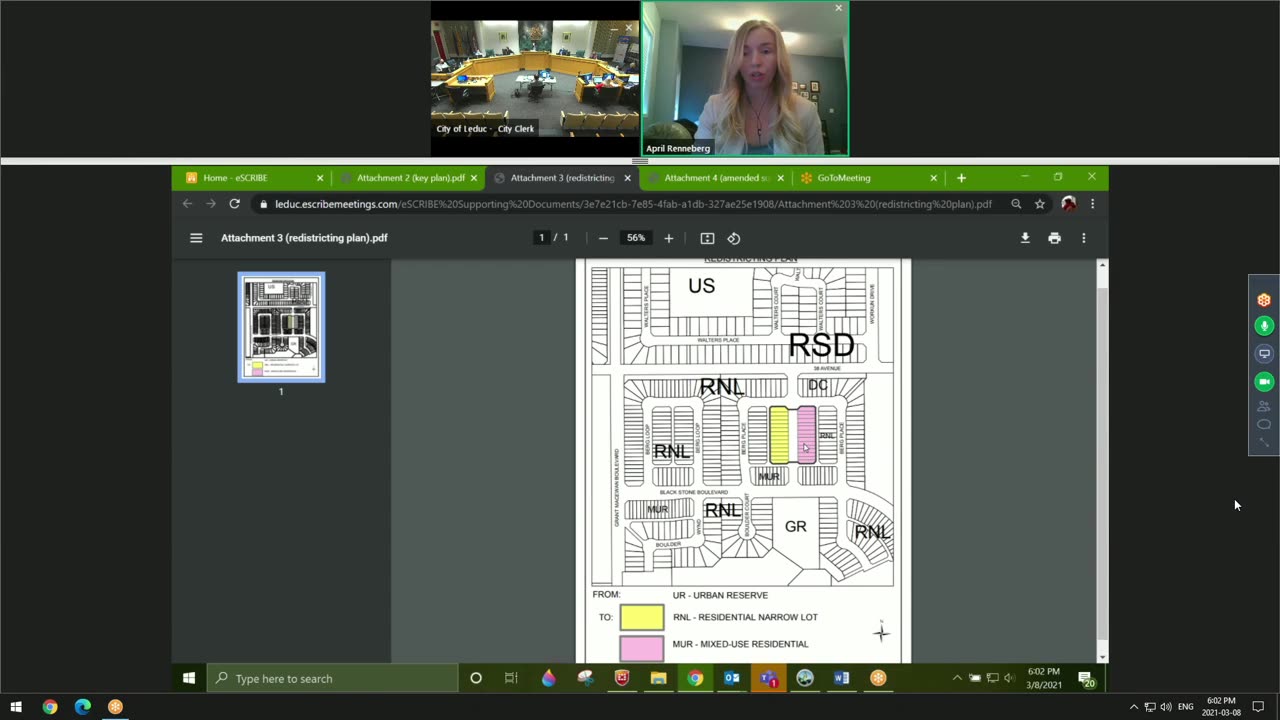Open Microsoft Edge on outer taskbar
This screenshot has height=720, width=1280.
click(x=83, y=707)
